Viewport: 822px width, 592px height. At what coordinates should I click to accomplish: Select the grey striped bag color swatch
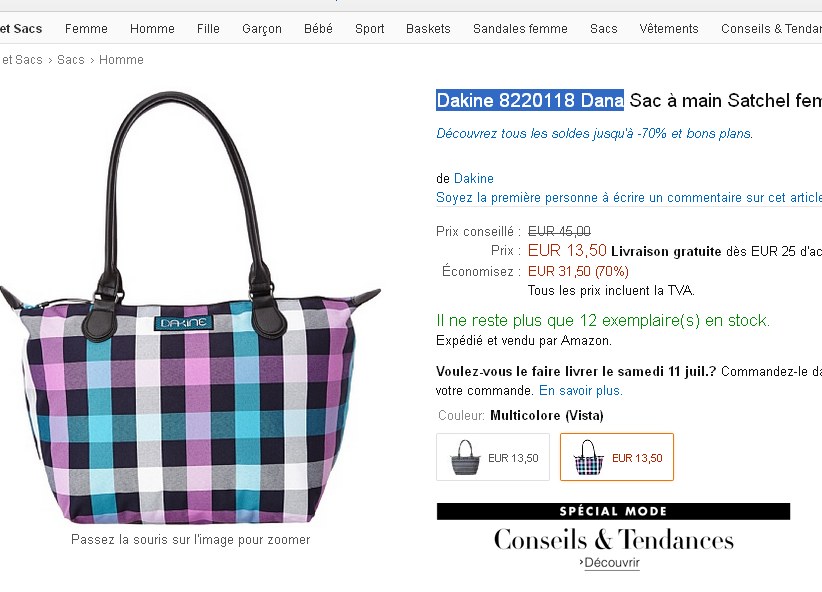(x=493, y=457)
